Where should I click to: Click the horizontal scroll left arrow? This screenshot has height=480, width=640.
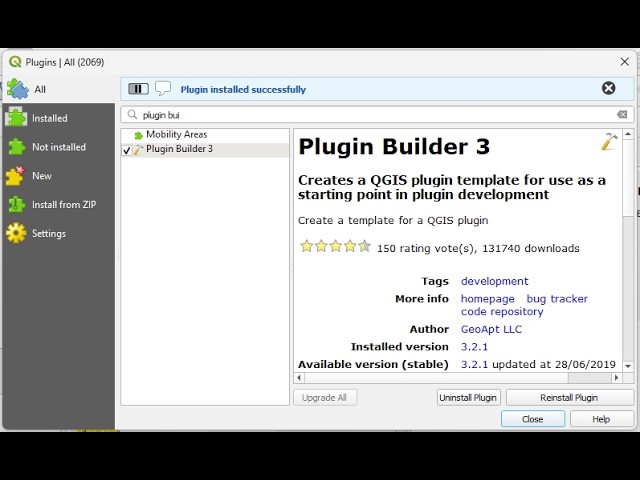click(x=299, y=378)
